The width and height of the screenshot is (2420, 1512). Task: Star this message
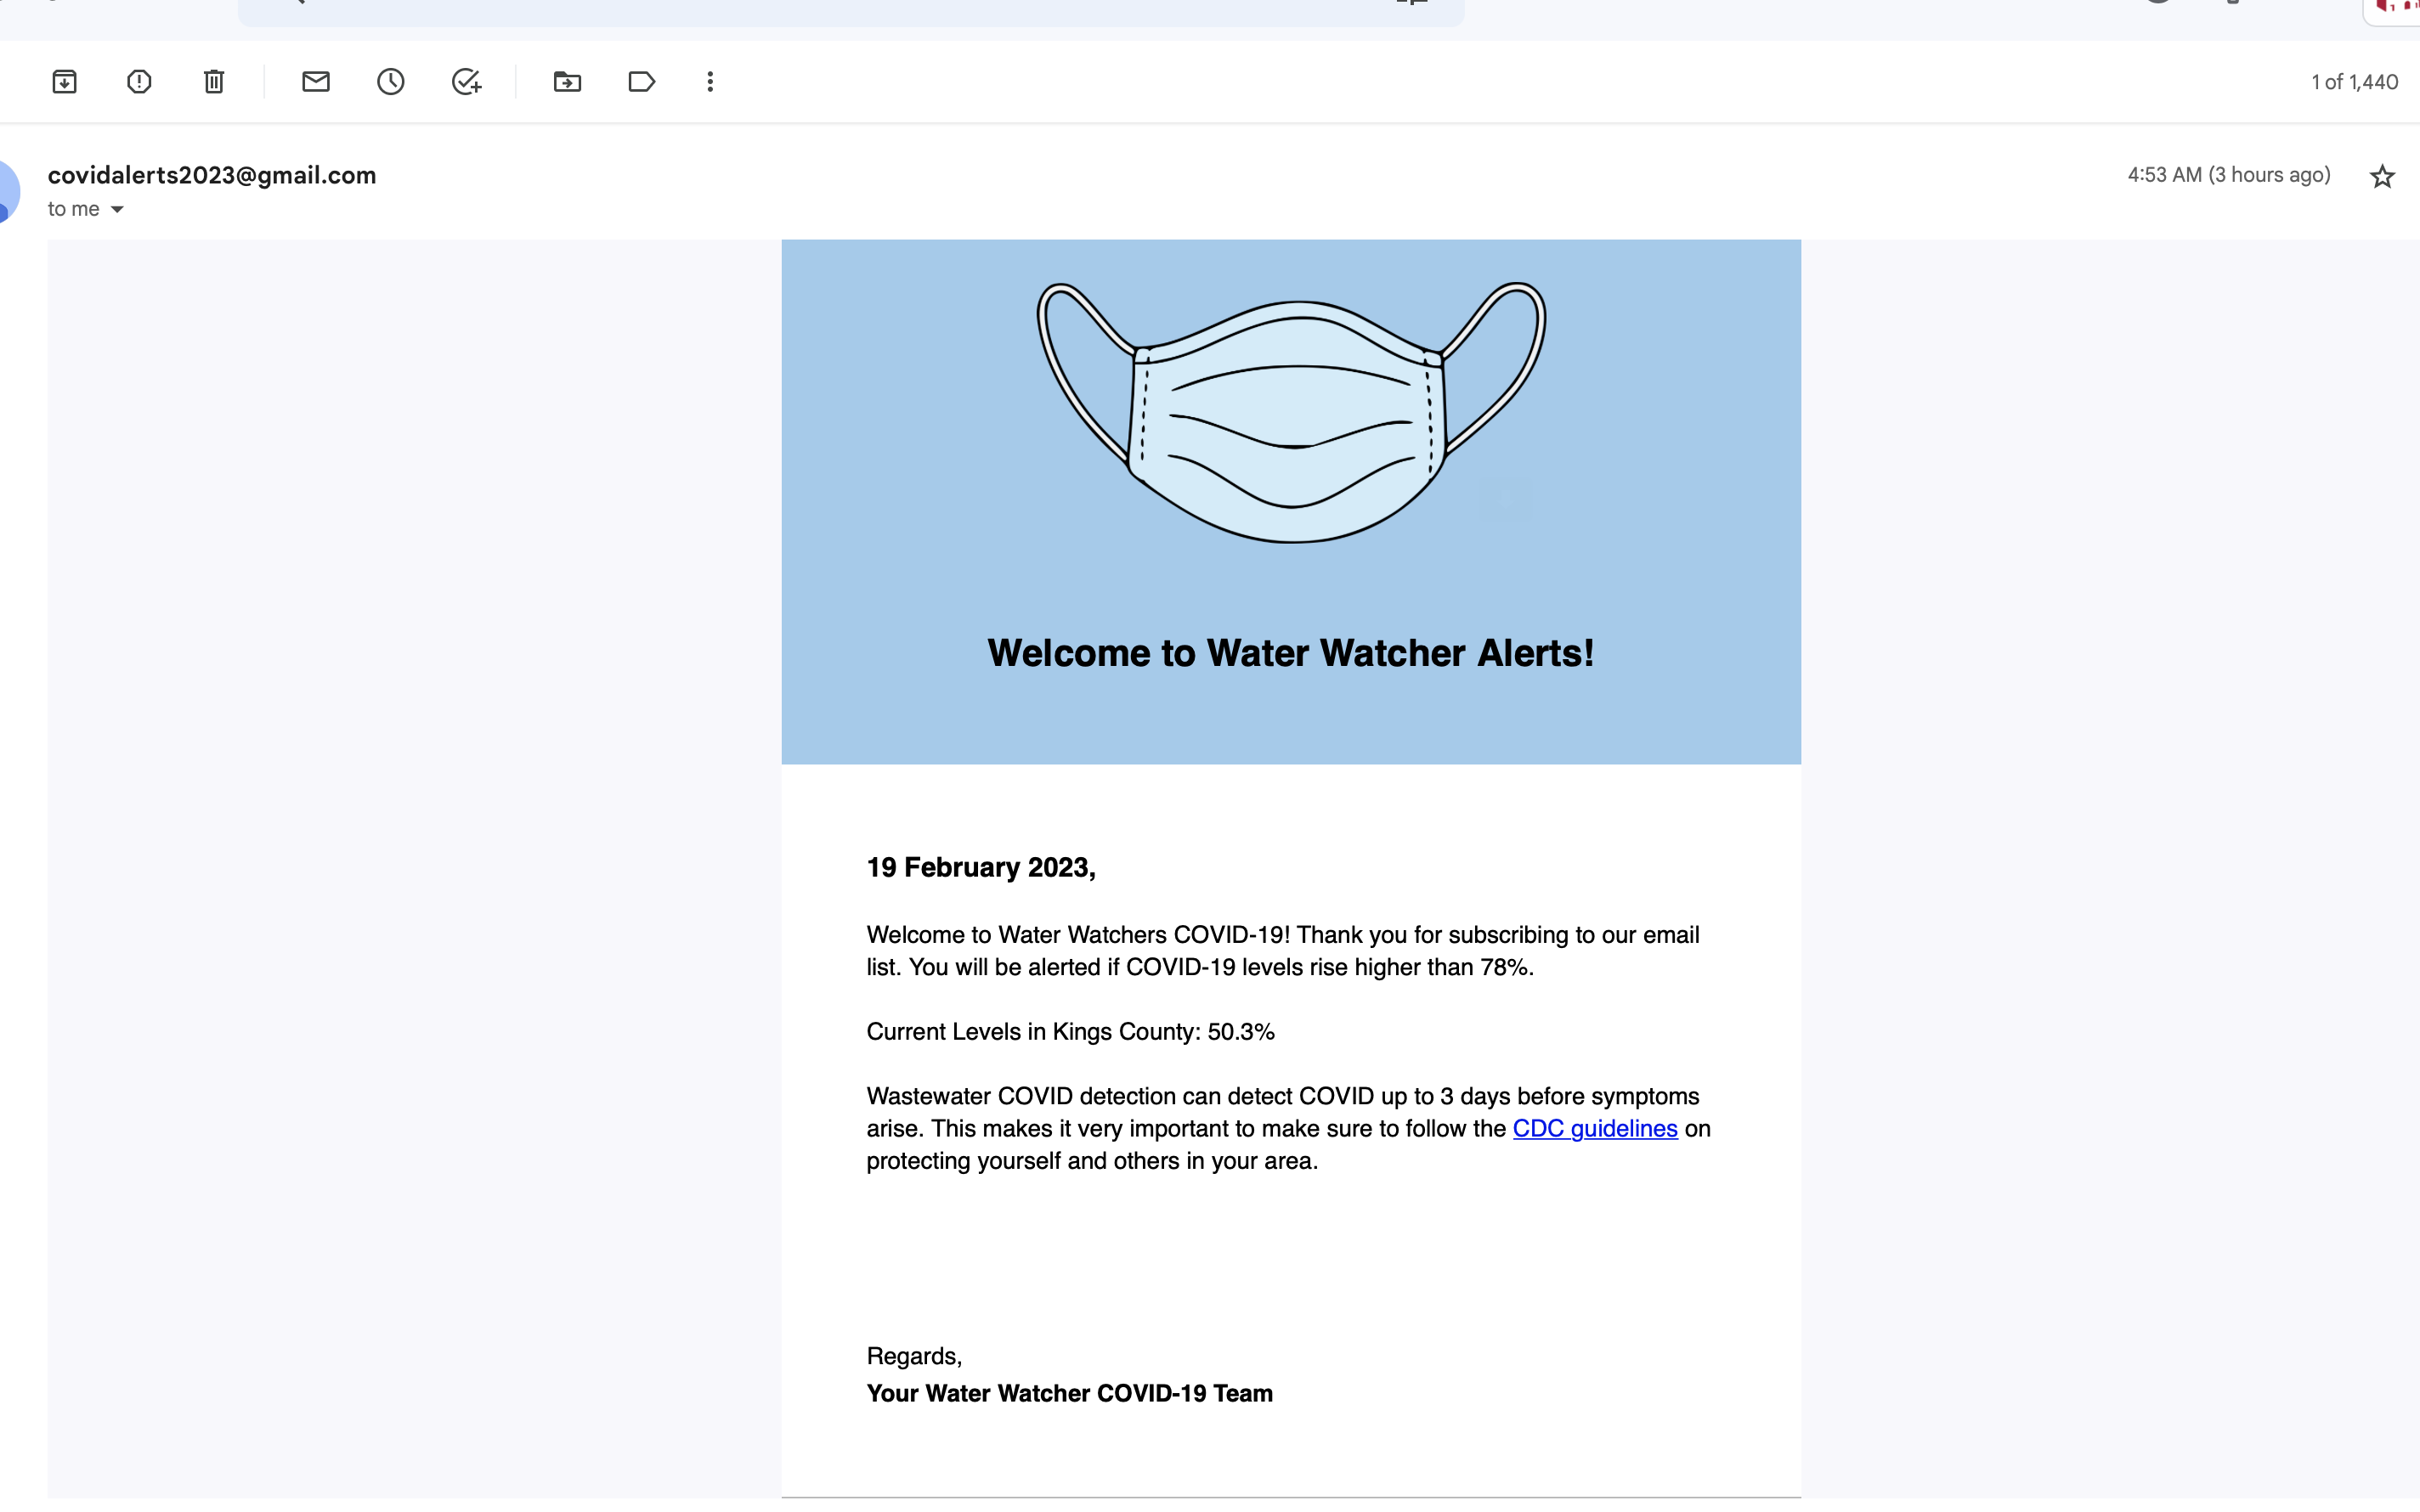pos(2382,177)
